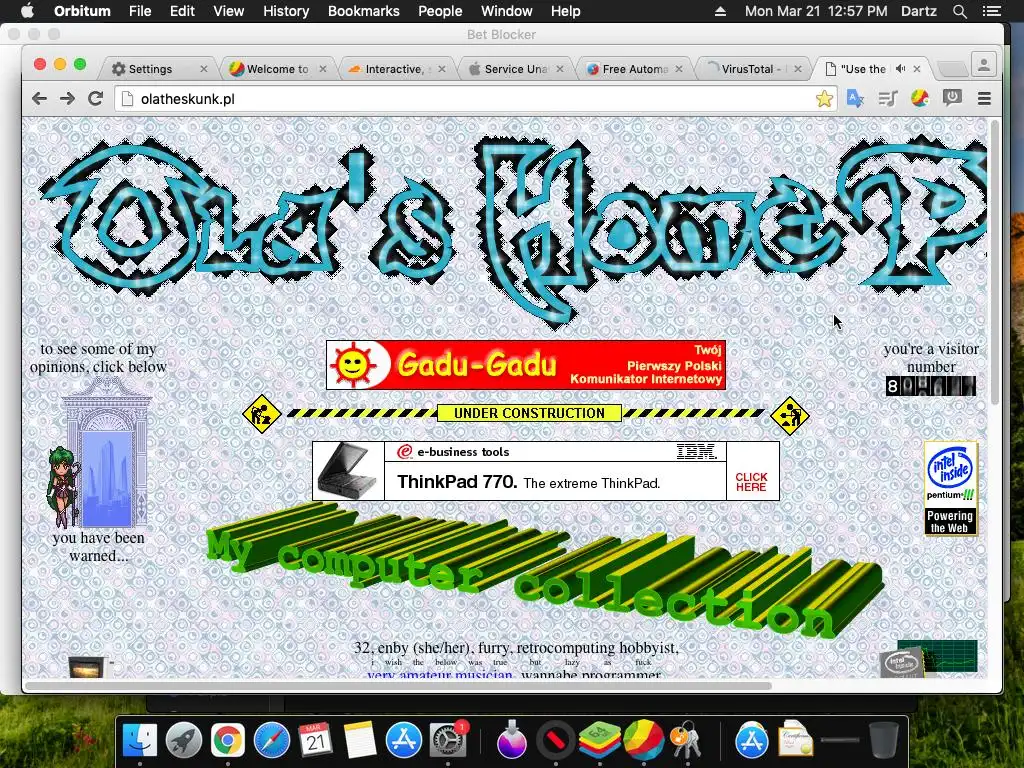Open the purple flask app in the dock
1024x768 pixels.
coord(511,741)
